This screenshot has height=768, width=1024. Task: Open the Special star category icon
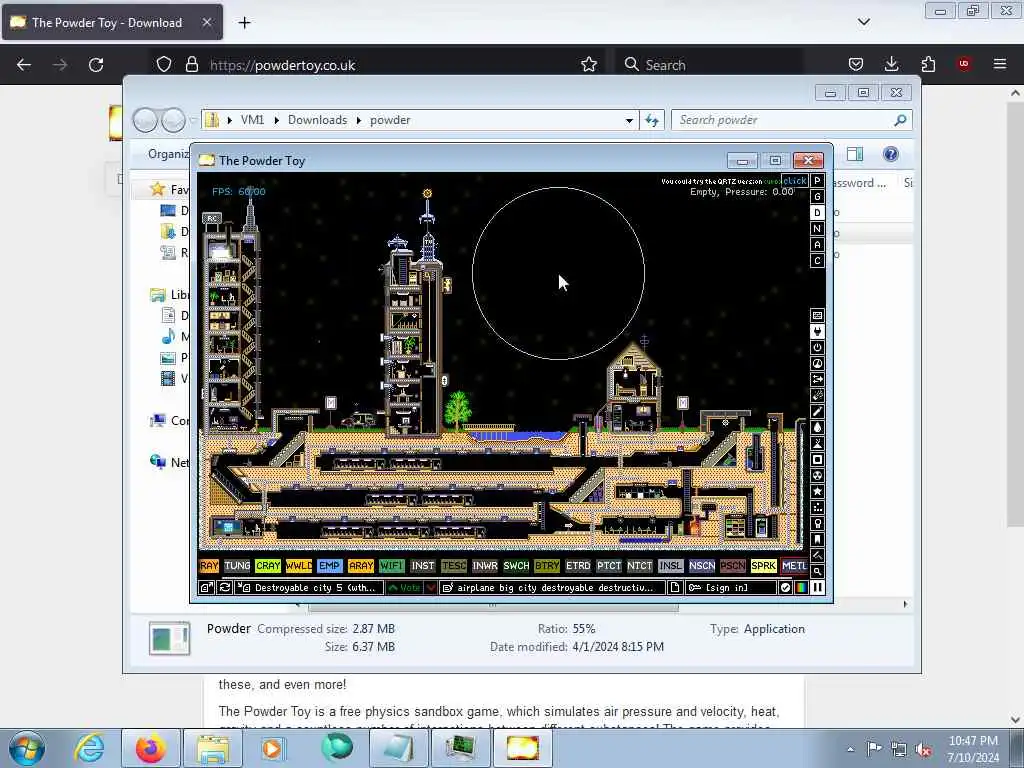coord(817,492)
